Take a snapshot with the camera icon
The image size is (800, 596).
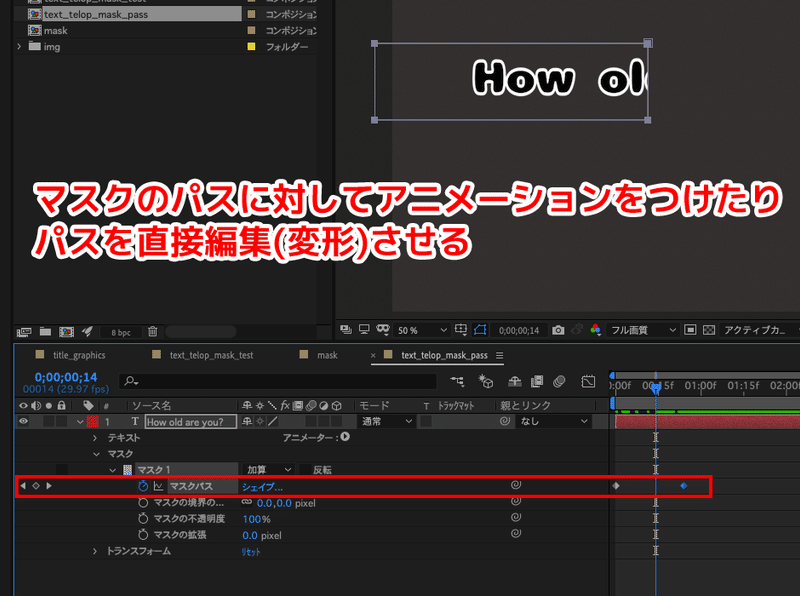[558, 330]
